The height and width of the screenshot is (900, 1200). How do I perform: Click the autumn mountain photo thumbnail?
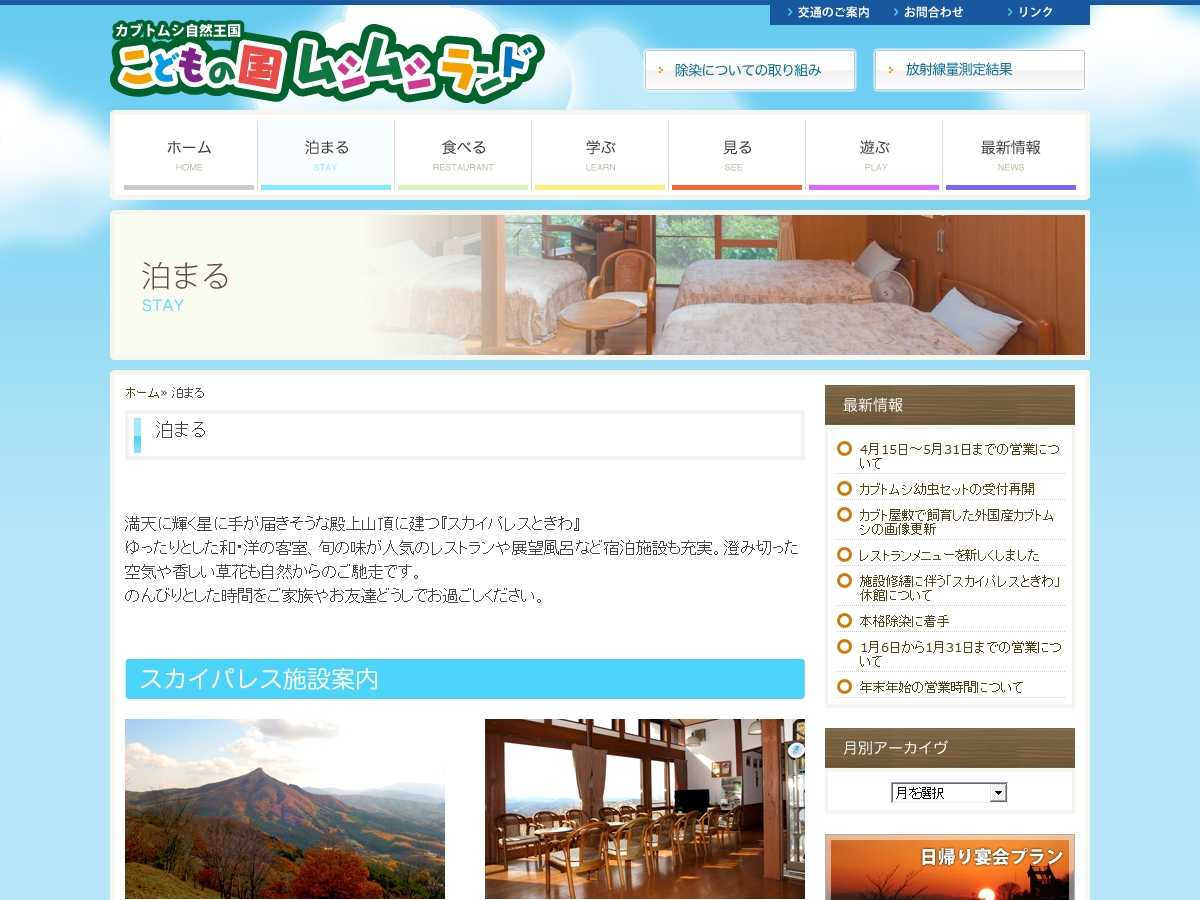(x=285, y=809)
